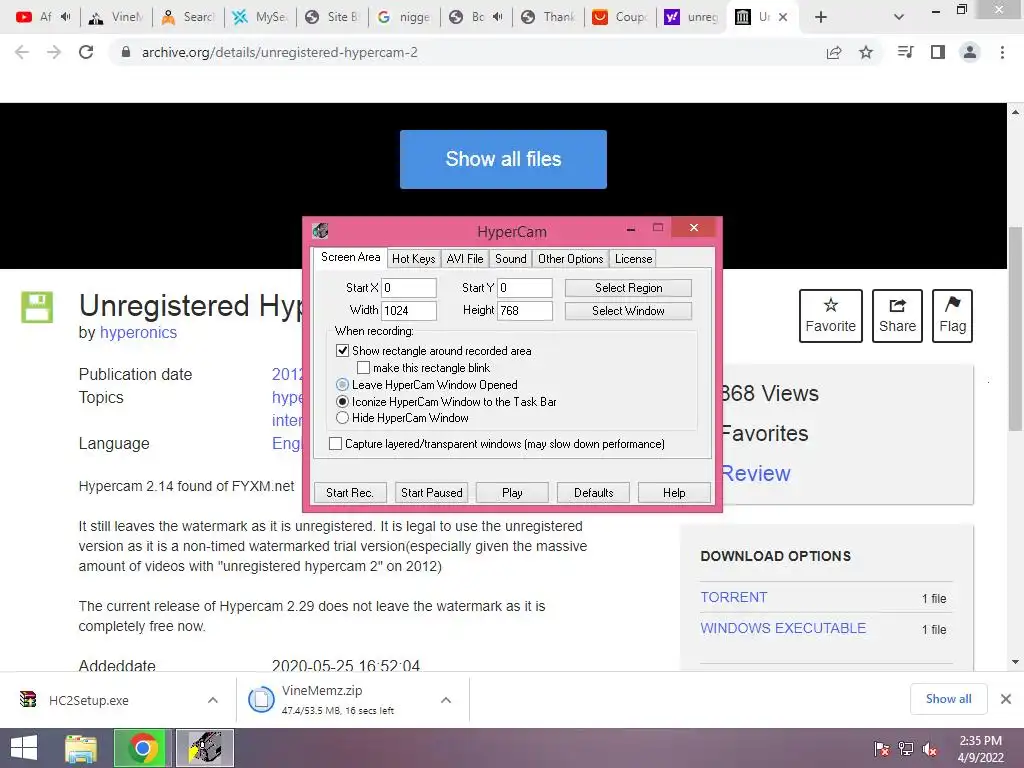Open the Hot Keys tab in HyperCam

click(x=413, y=259)
